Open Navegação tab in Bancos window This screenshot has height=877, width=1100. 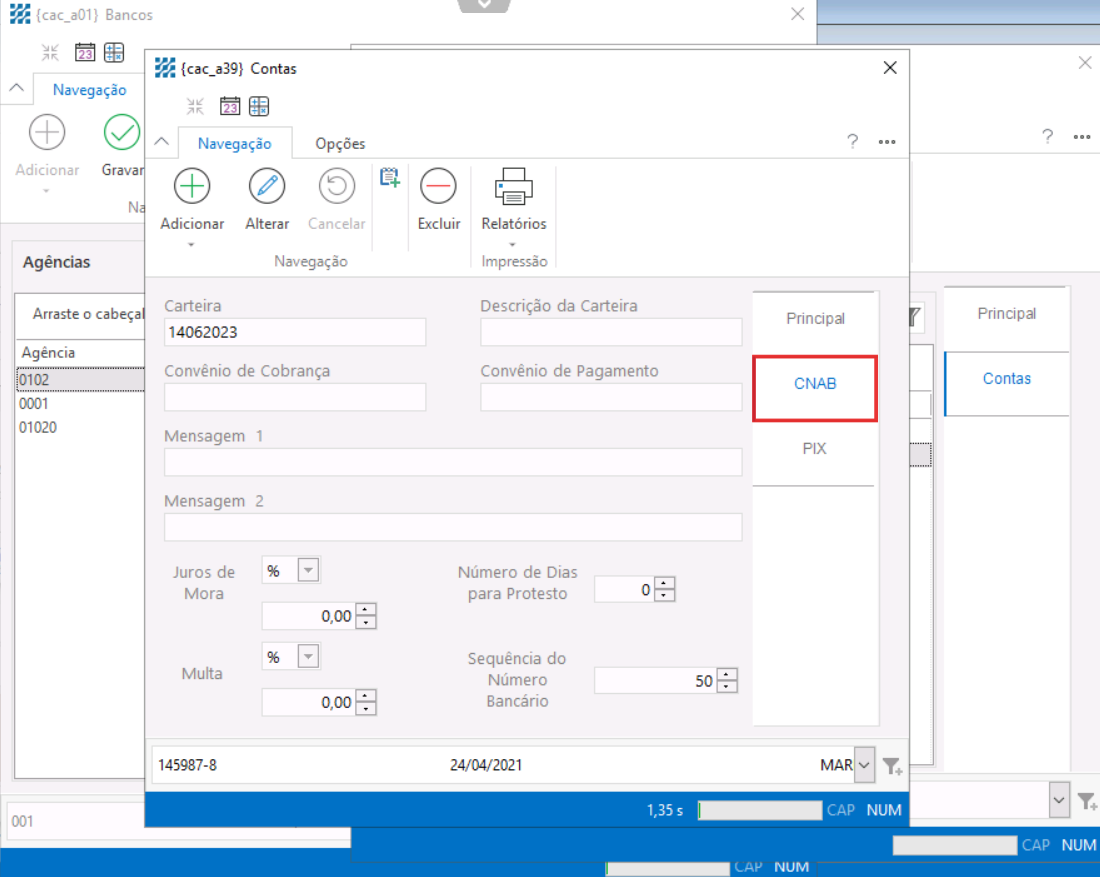point(89,90)
